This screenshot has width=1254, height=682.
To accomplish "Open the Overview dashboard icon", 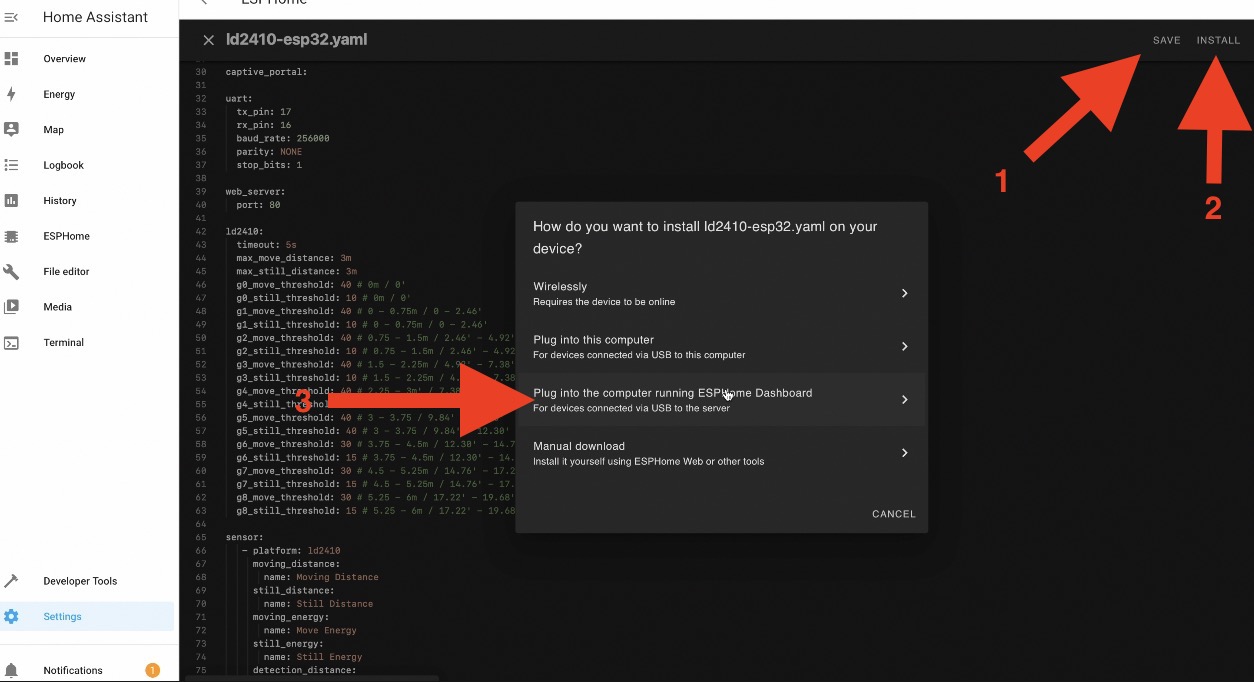I will point(11,59).
